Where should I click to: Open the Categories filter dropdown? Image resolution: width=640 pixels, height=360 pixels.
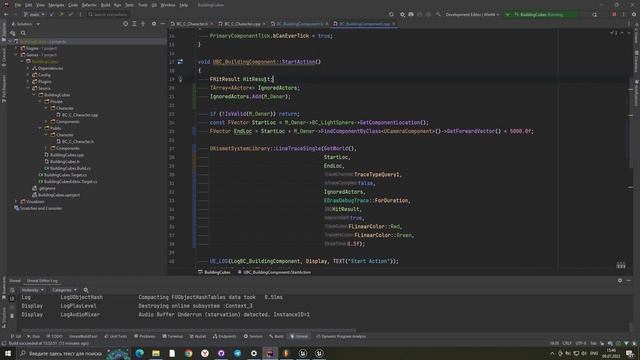pos(64,290)
